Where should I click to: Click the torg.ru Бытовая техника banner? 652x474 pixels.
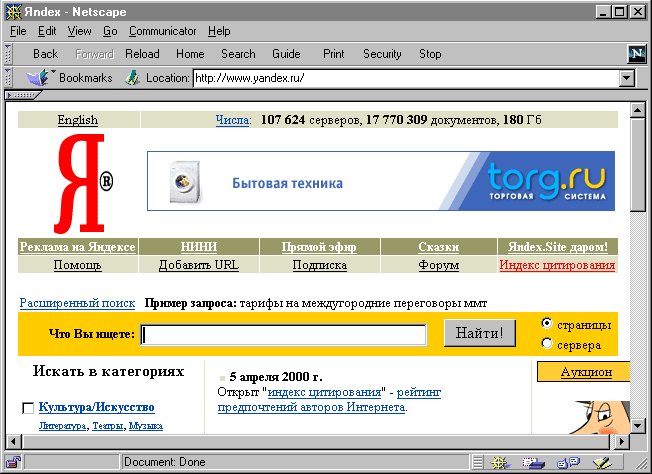click(x=381, y=181)
